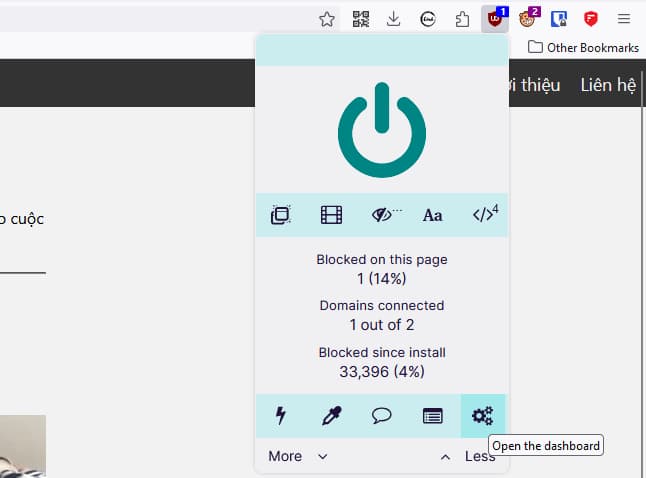The image size is (646, 478).
Task: Report an issue via chat bubble icon
Action: coord(382,415)
